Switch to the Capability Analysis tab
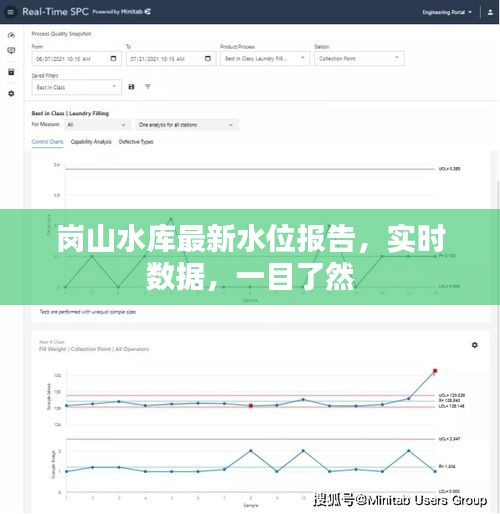This screenshot has height=514, width=500. pos(91,142)
